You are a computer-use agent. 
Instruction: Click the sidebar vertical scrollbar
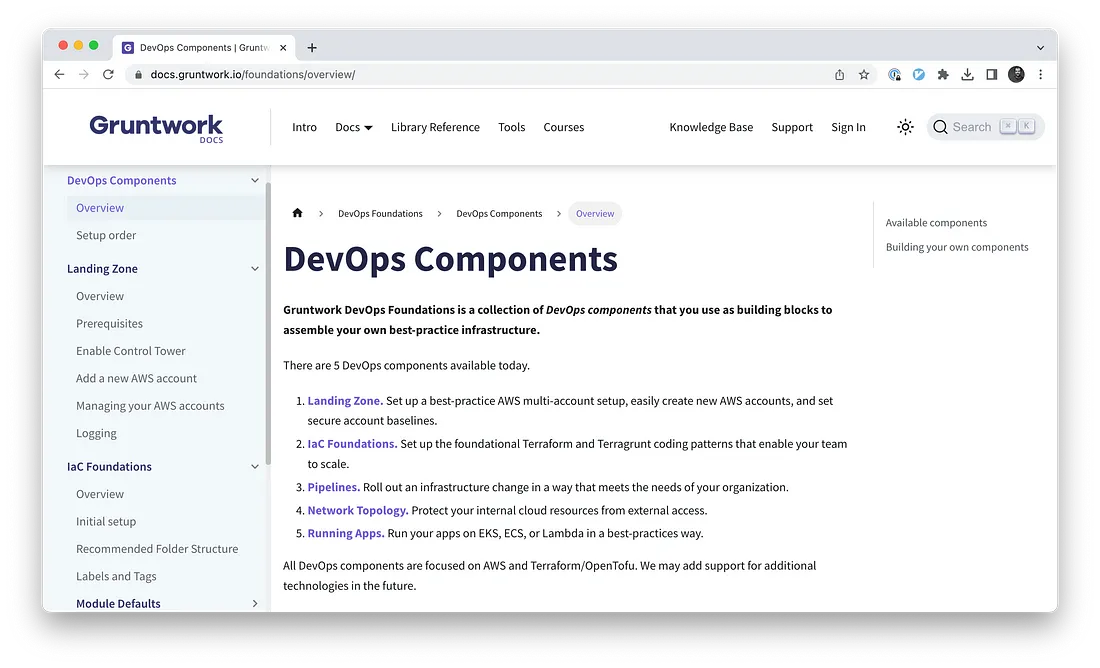(x=268, y=323)
